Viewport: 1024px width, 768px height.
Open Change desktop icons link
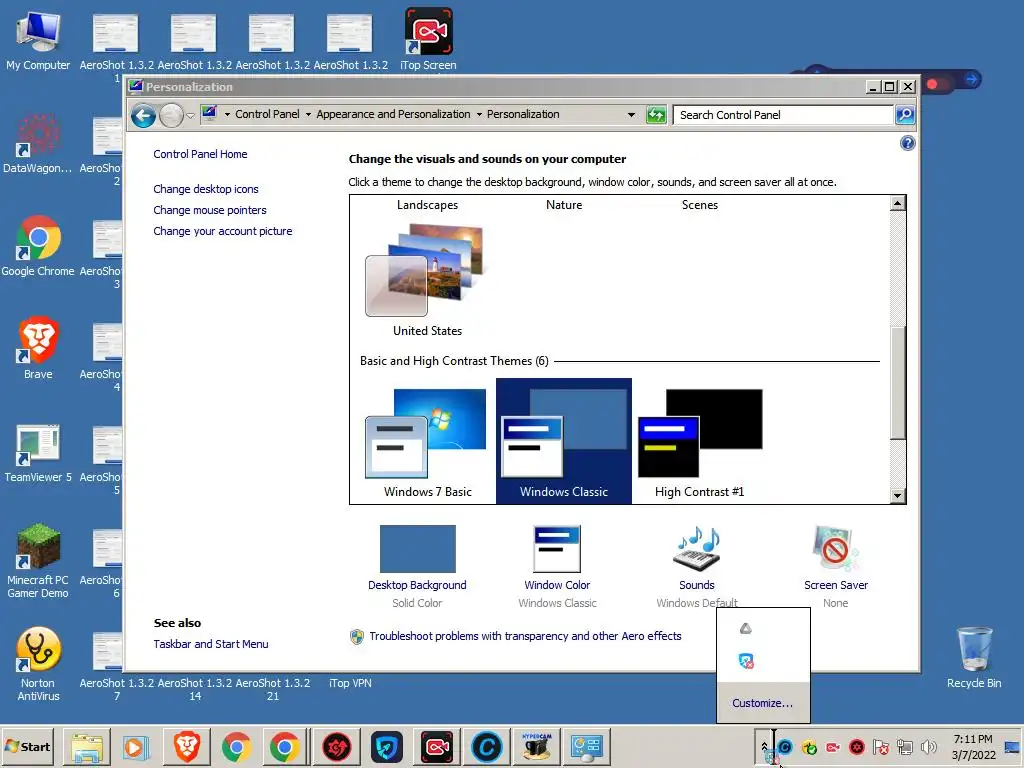[206, 189]
